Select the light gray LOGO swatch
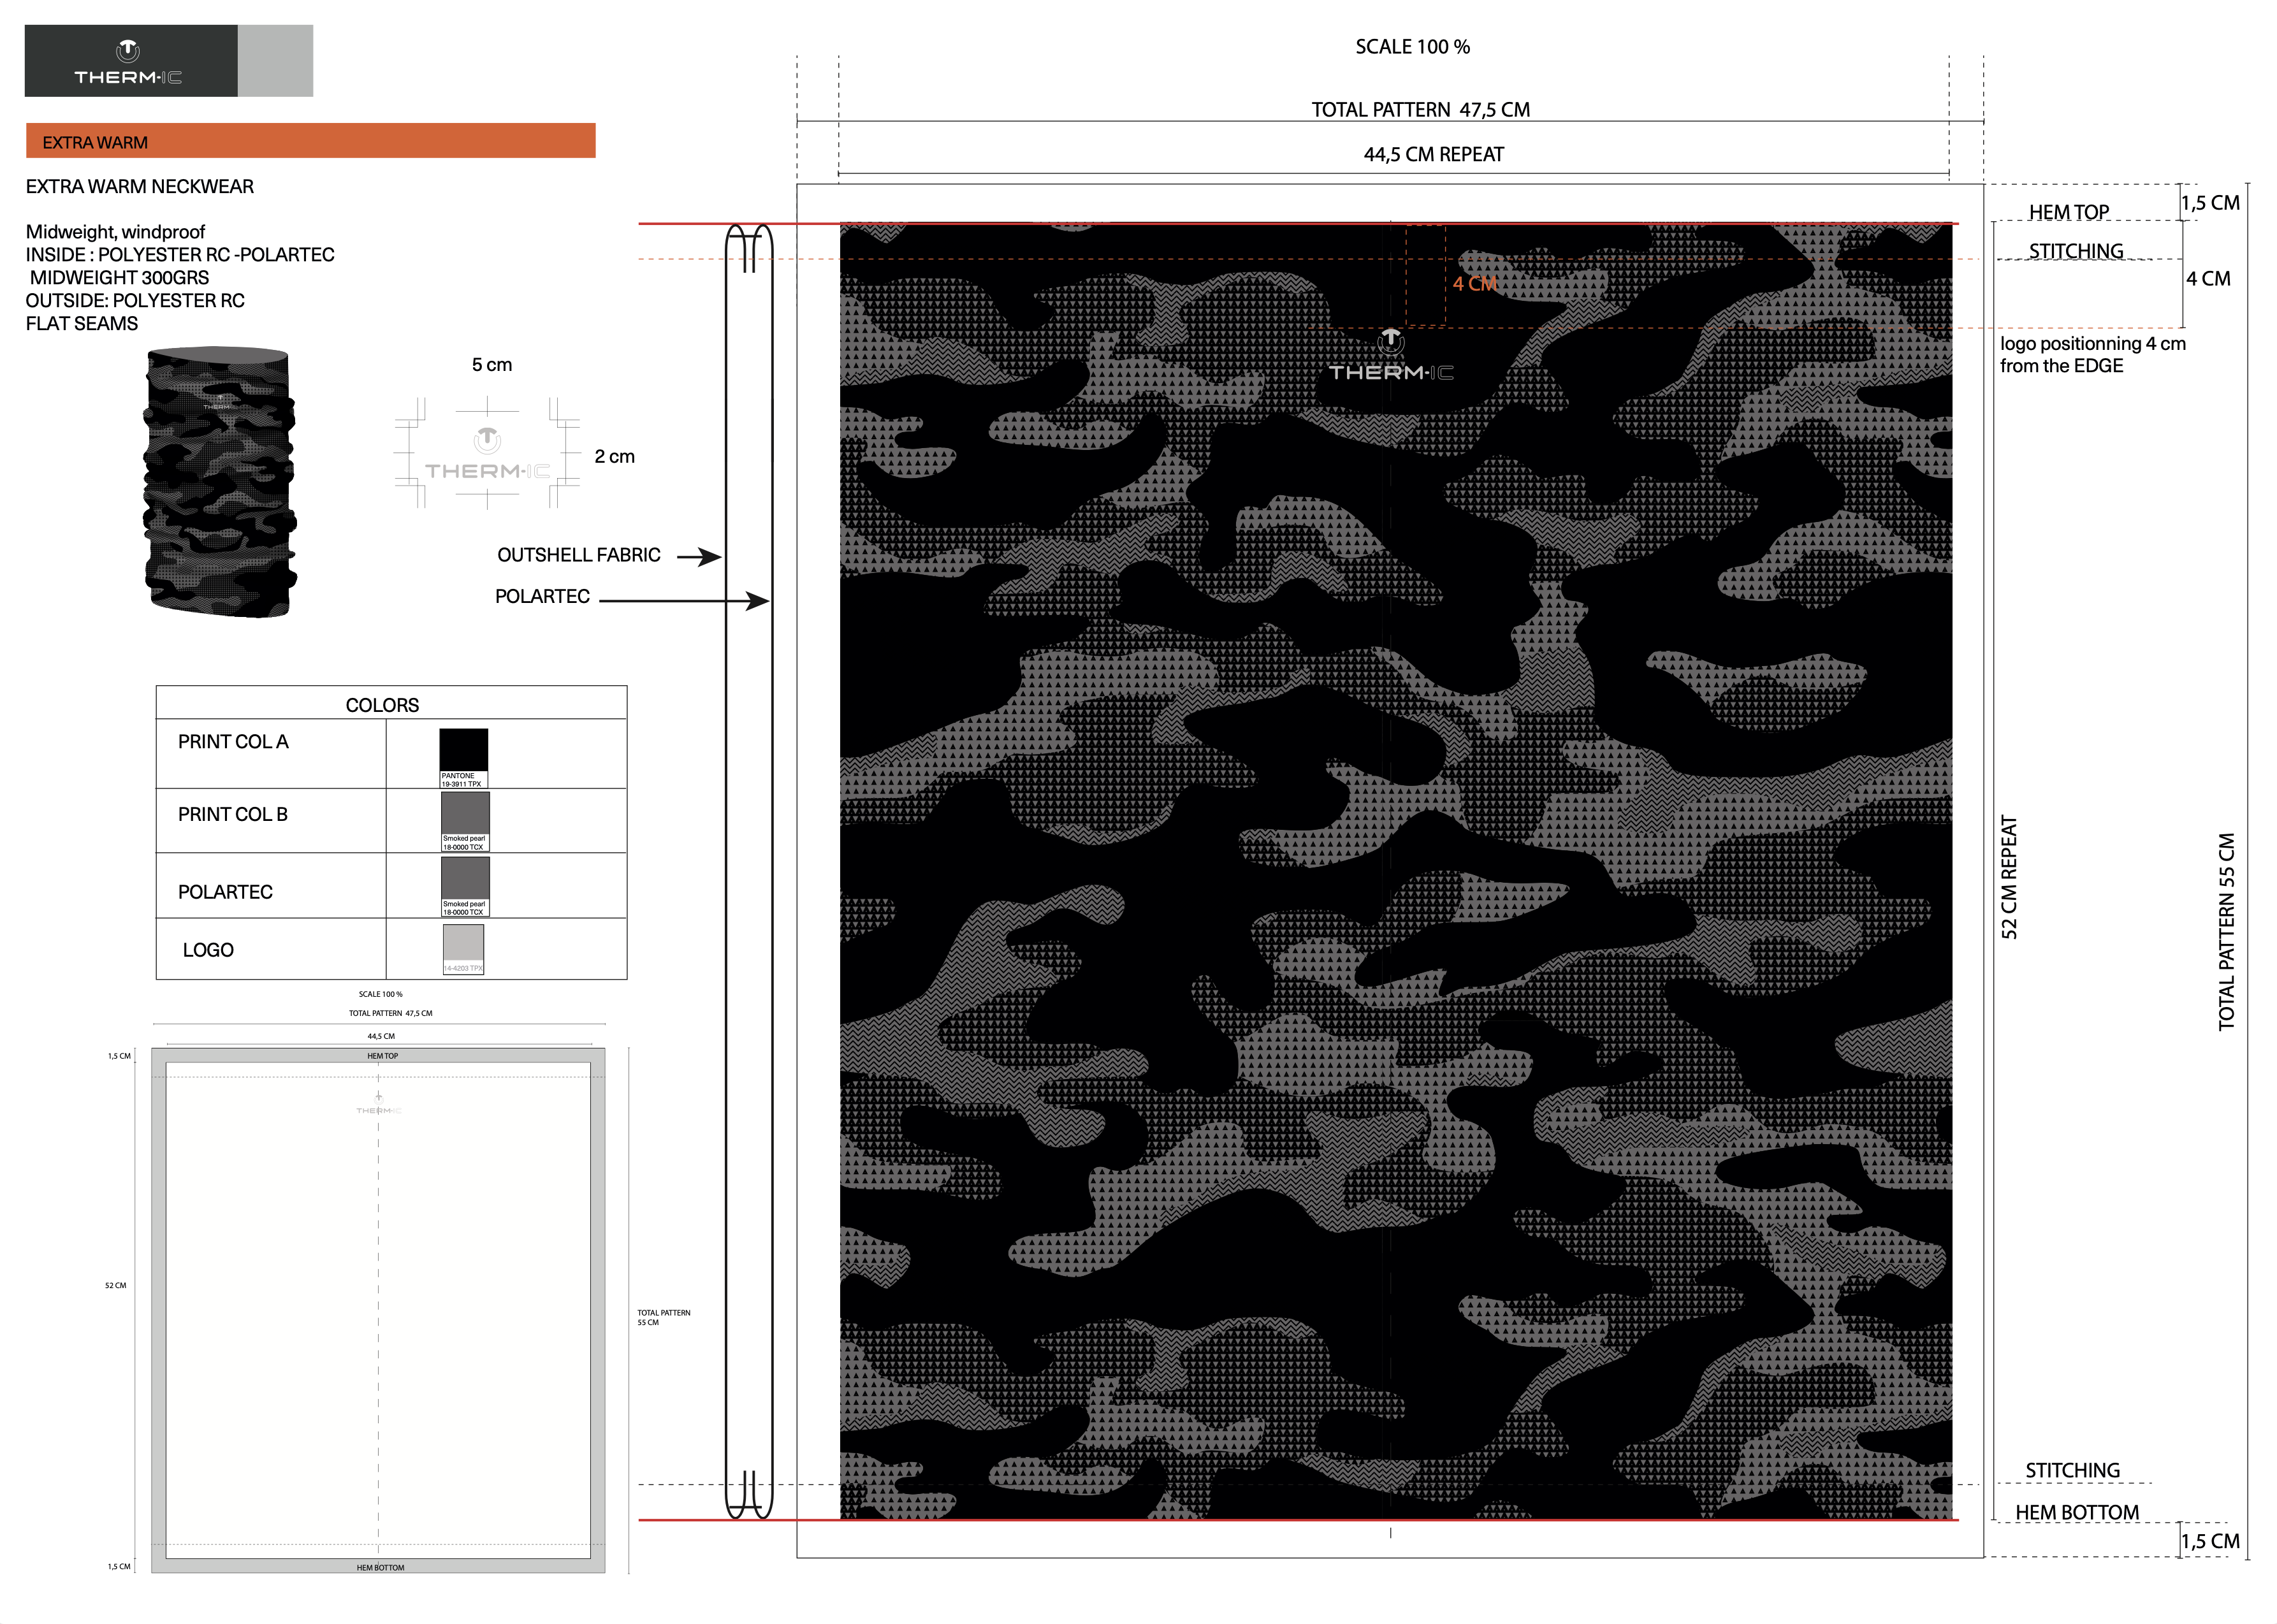2277x1624 pixels. (463, 943)
